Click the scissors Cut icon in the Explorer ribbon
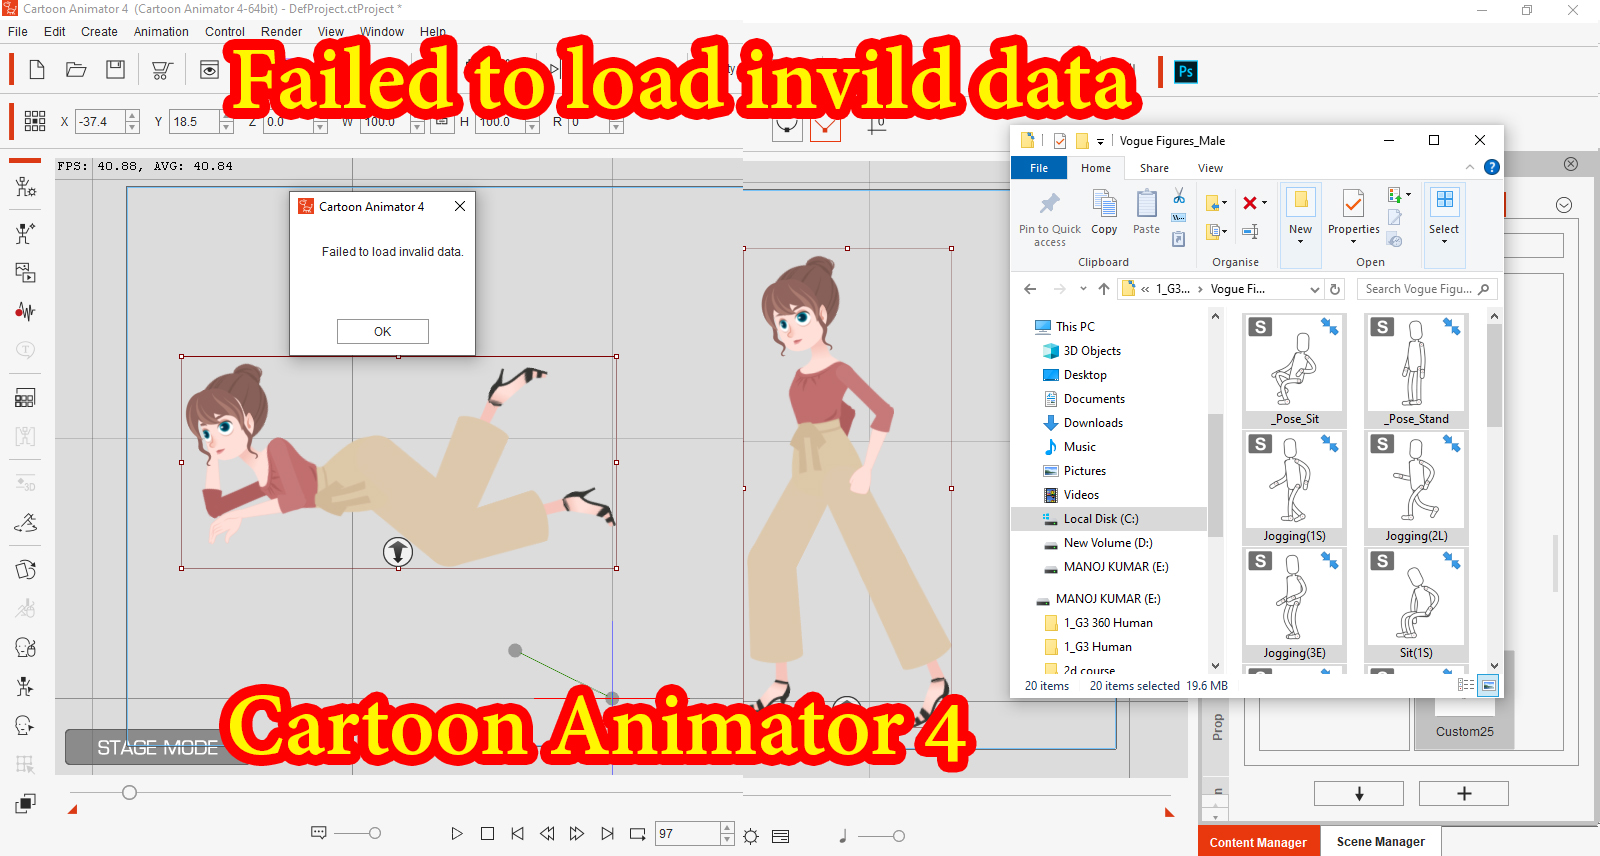 coord(1179,195)
